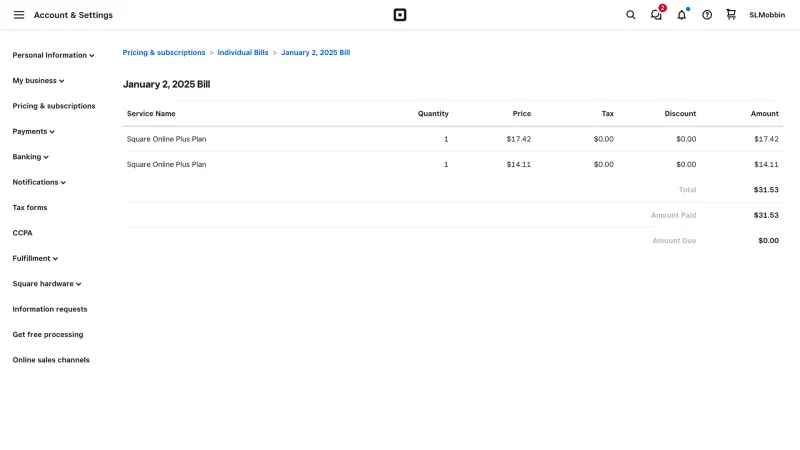Open Pricing & subscriptions in sidebar
This screenshot has height=450, width=800.
point(54,106)
